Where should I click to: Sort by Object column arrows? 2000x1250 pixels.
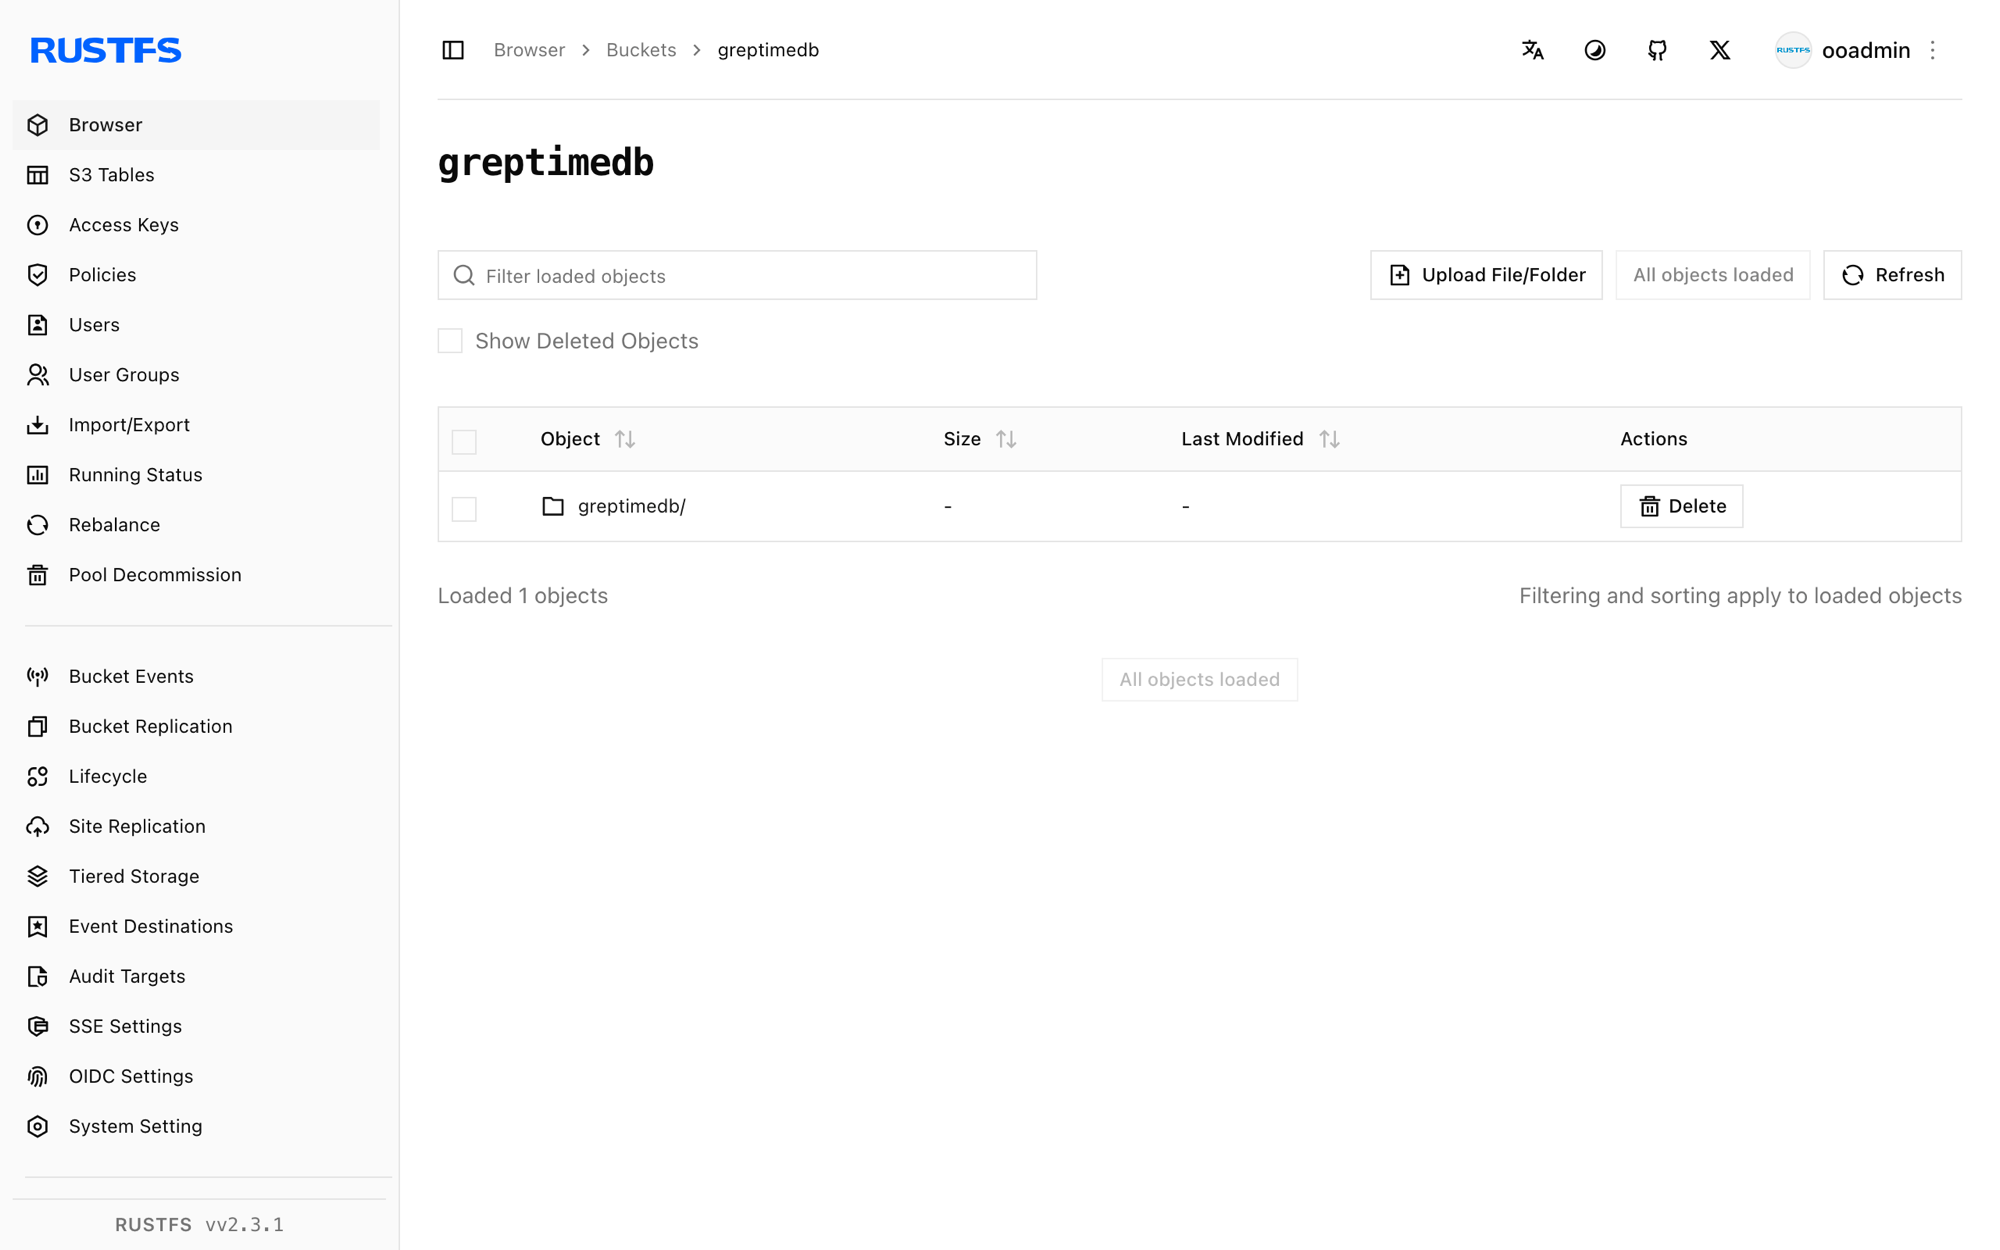pos(625,439)
